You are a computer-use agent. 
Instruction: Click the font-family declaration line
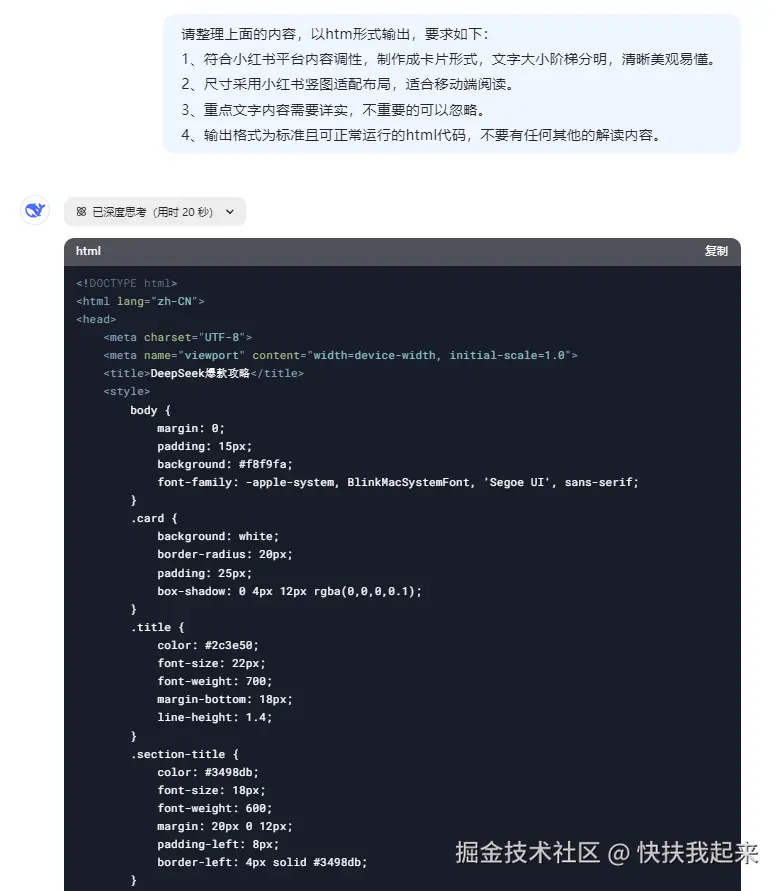[x=397, y=482]
